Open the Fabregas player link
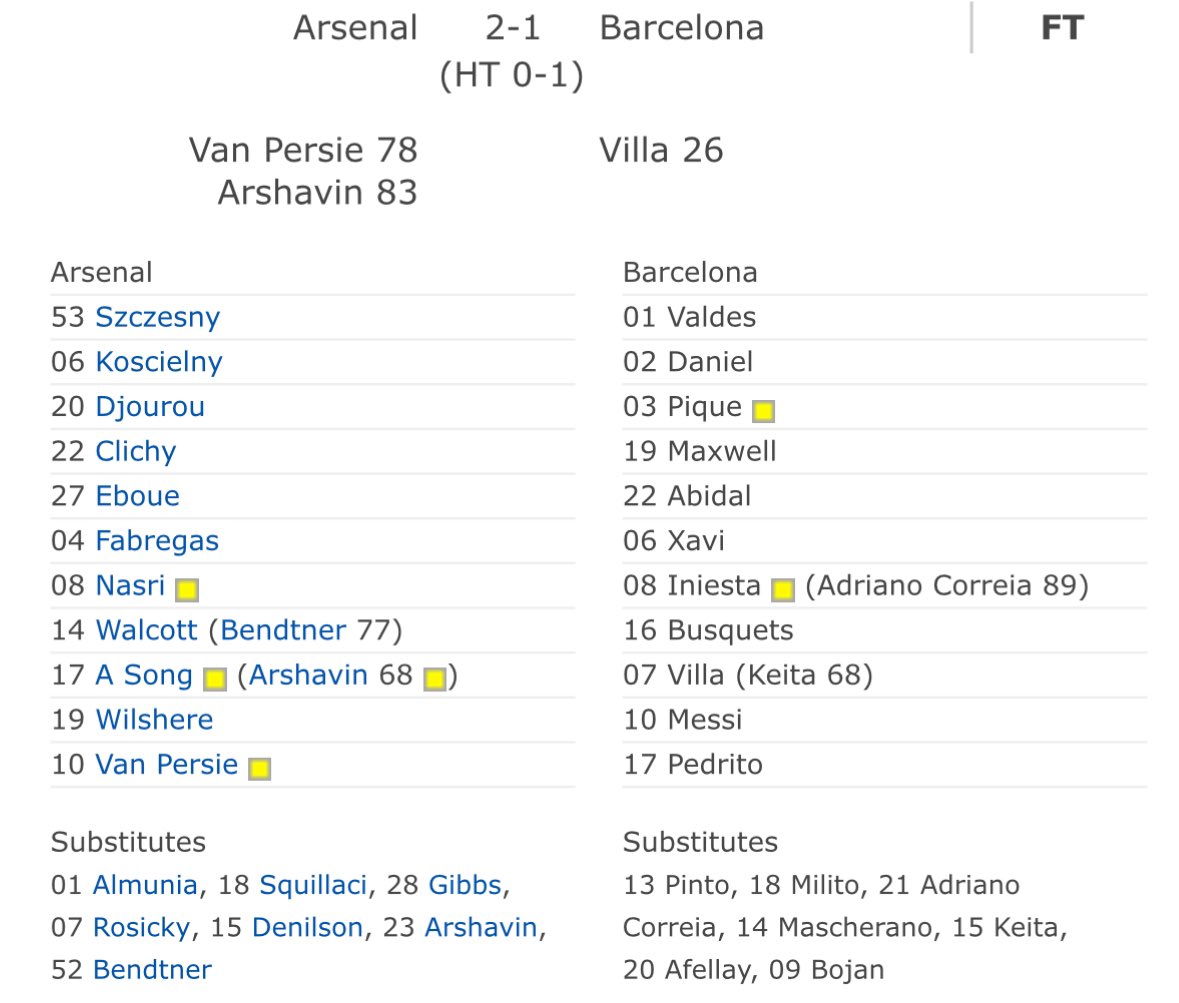The image size is (1179, 1003). tap(156, 541)
